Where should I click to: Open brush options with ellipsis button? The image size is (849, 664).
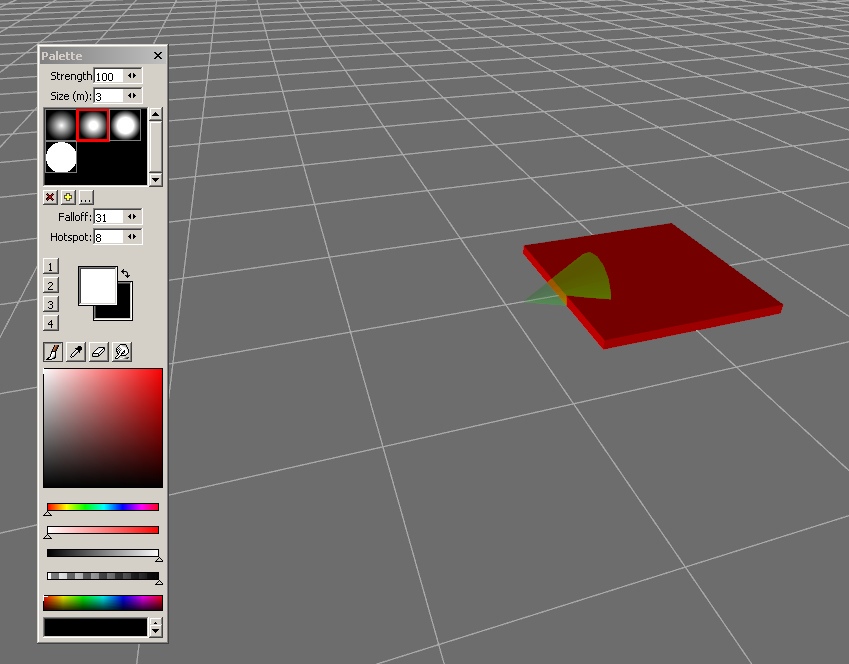click(86, 197)
